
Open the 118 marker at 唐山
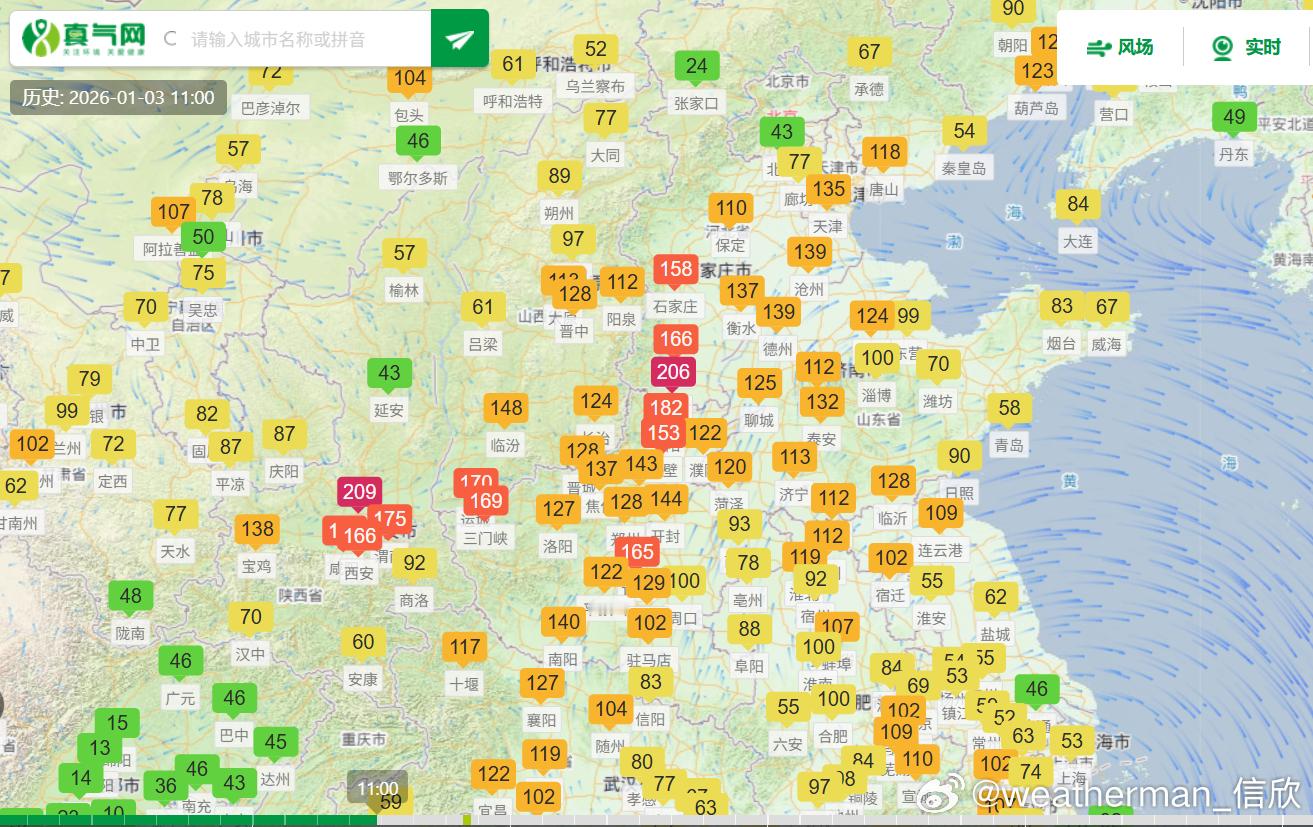pyautogui.click(x=884, y=154)
